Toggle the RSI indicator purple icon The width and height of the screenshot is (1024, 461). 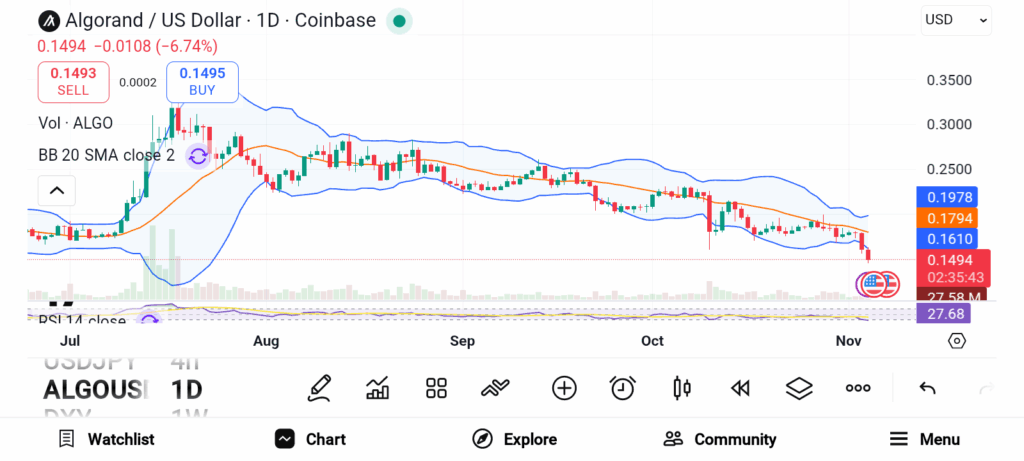click(149, 321)
